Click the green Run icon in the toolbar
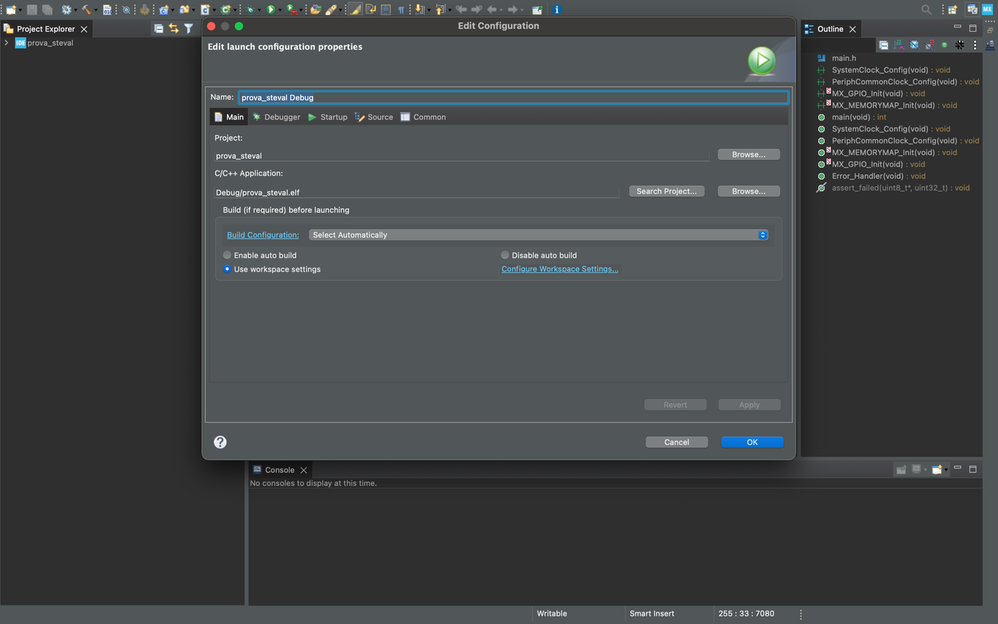 coord(271,9)
